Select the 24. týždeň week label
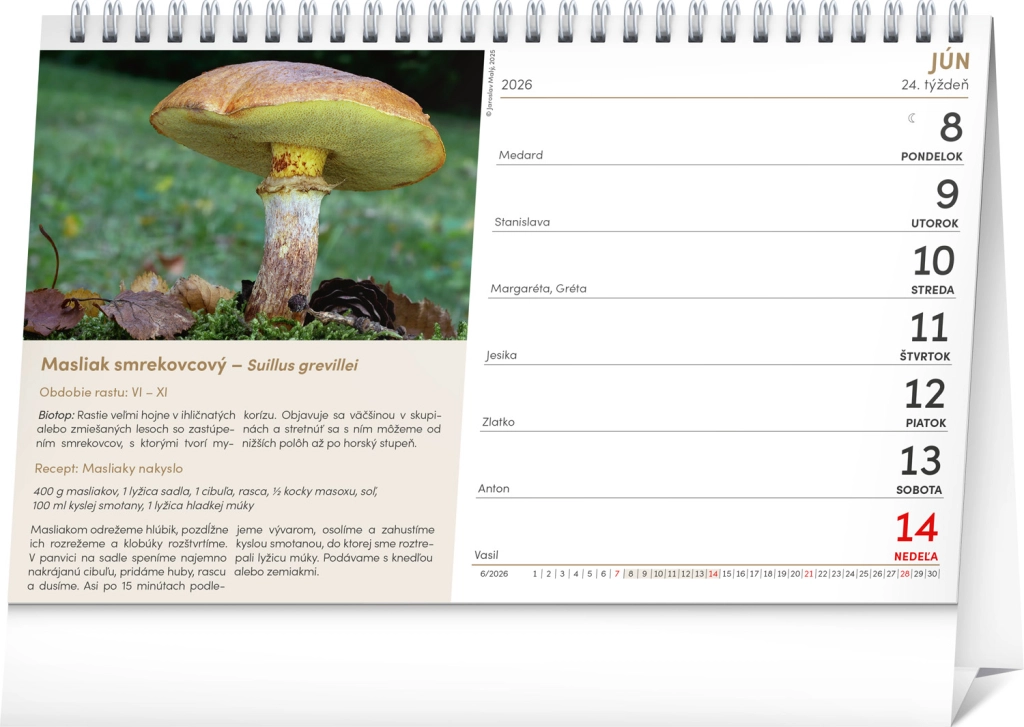 pos(934,85)
